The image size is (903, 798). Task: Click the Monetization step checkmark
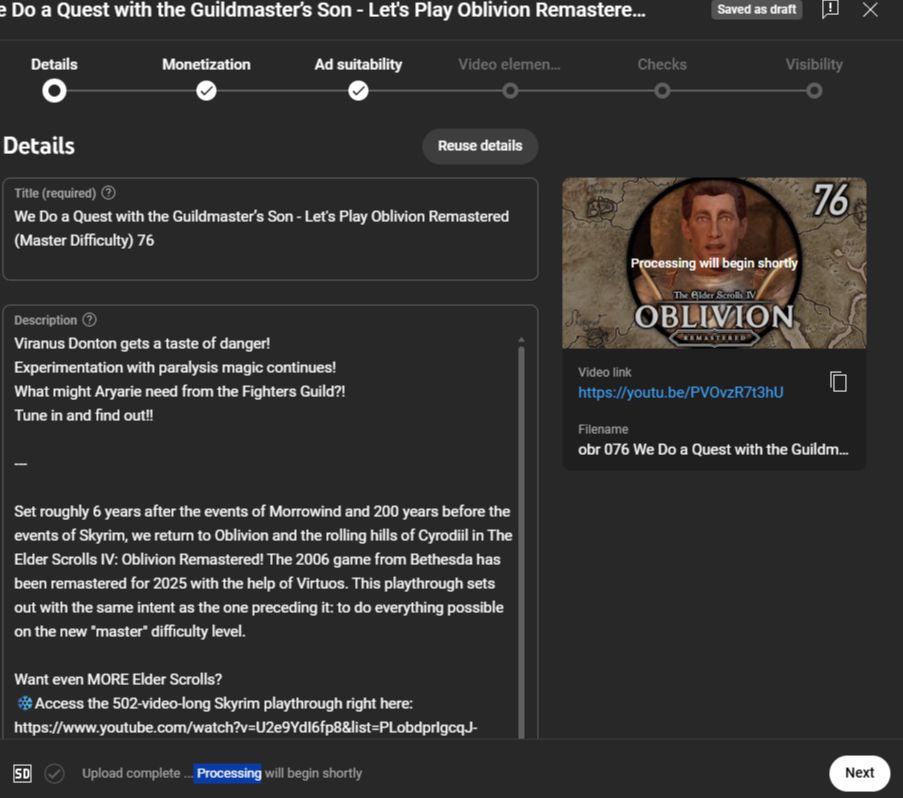point(206,91)
